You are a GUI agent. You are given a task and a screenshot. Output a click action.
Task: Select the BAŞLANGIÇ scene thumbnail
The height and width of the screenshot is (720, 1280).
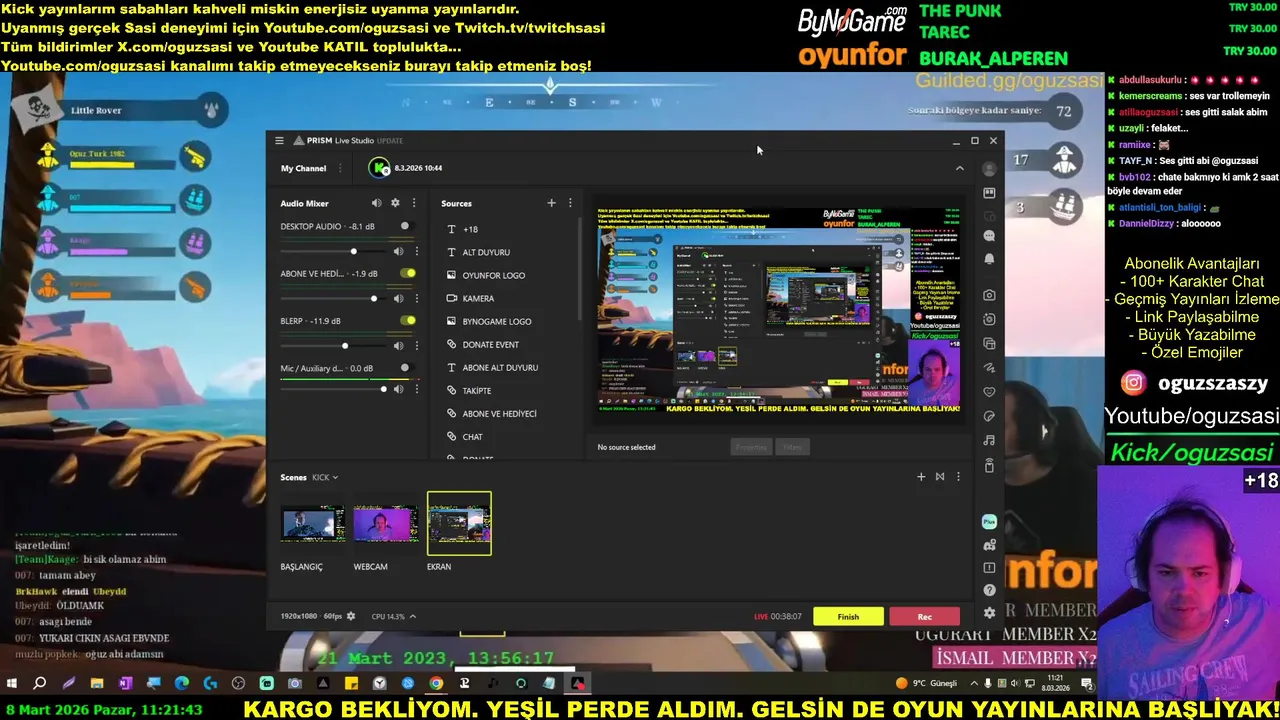coord(313,524)
